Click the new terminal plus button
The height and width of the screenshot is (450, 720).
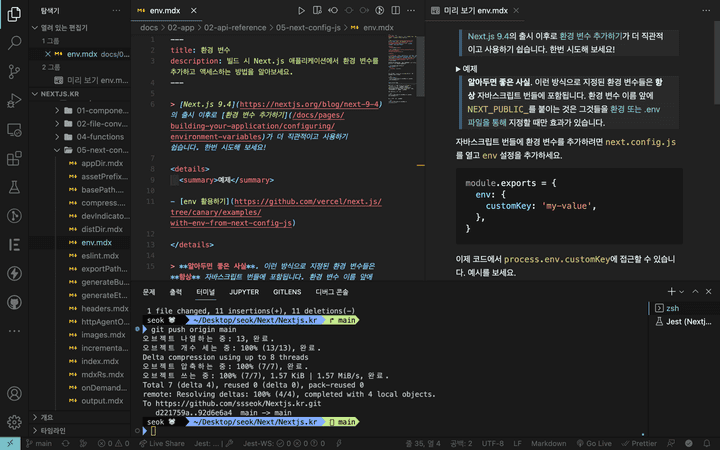pyautogui.click(x=671, y=292)
